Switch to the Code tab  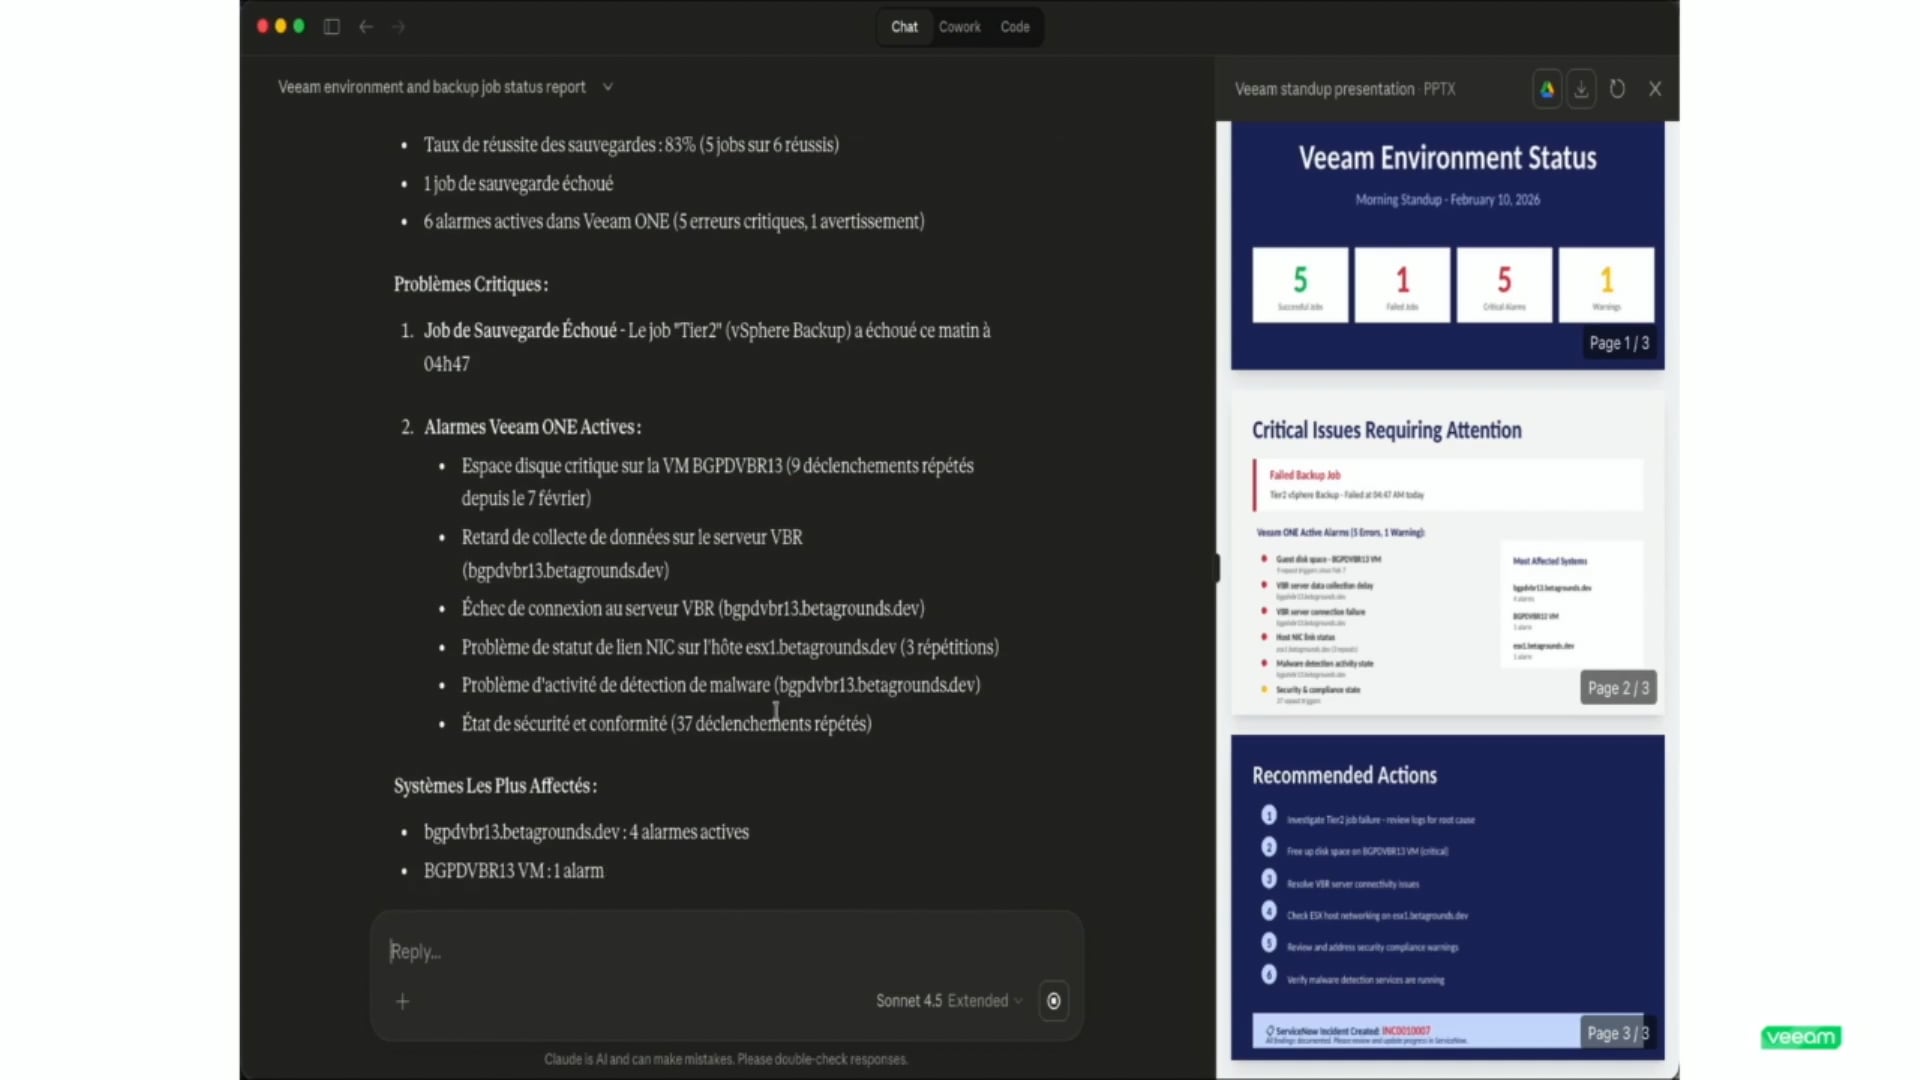(x=1014, y=27)
